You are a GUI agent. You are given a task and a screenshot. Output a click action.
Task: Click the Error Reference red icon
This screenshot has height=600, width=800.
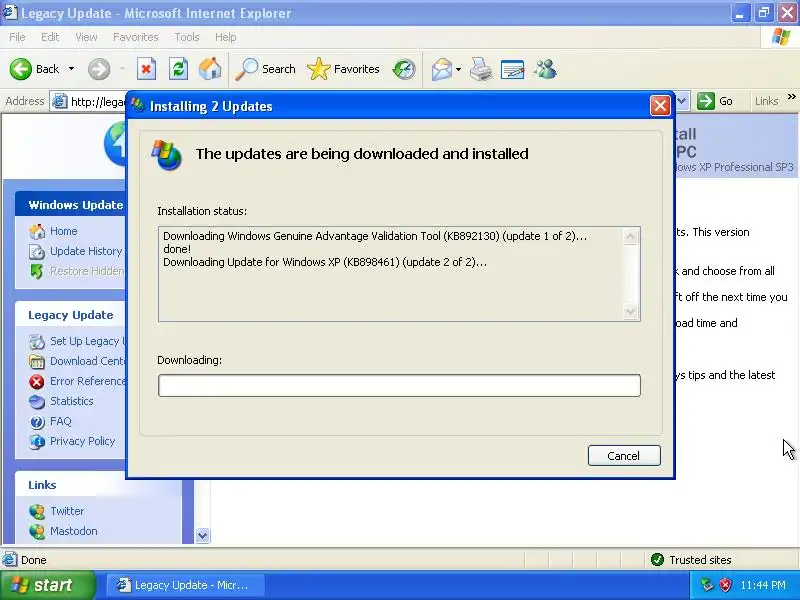[x=37, y=381]
